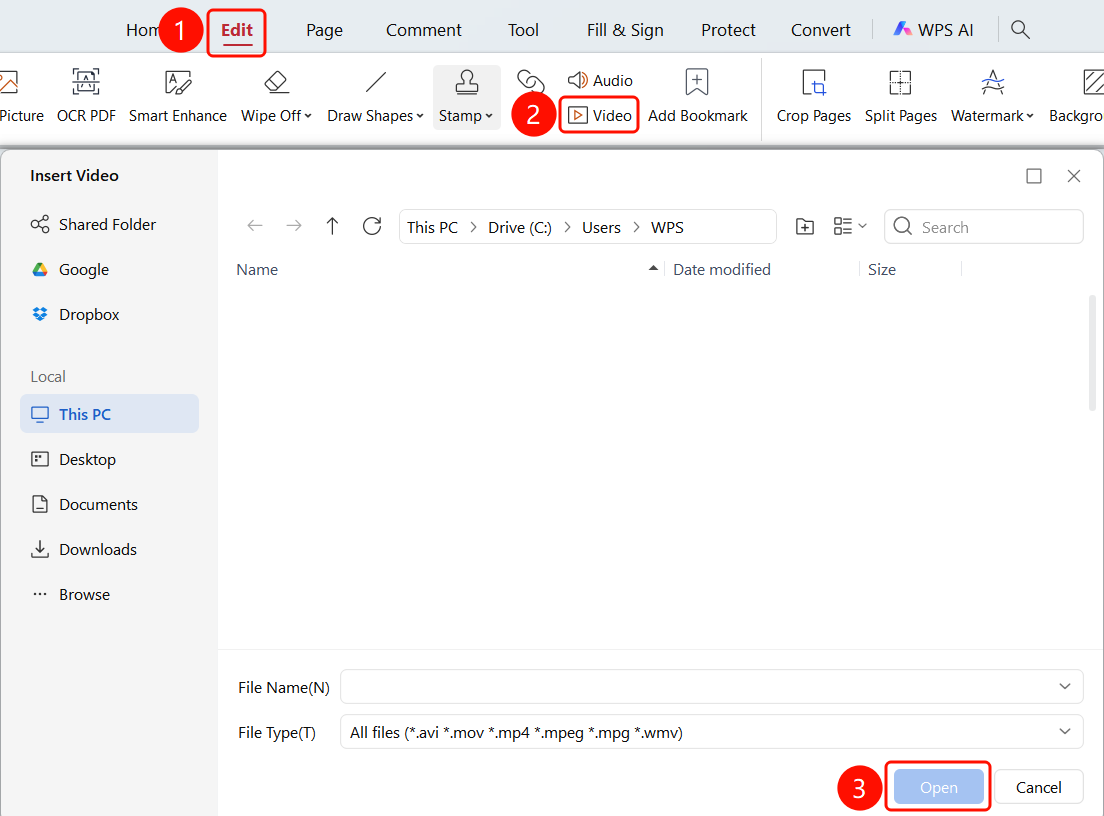This screenshot has width=1104, height=816.
Task: Click the Open button
Action: (x=939, y=787)
